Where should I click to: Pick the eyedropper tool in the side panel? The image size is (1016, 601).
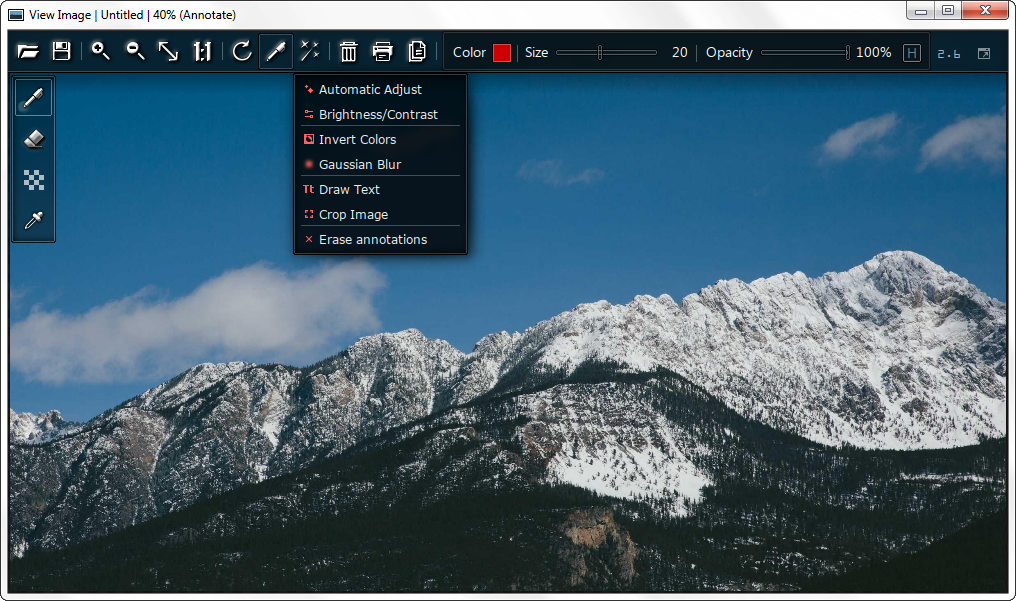[34, 221]
